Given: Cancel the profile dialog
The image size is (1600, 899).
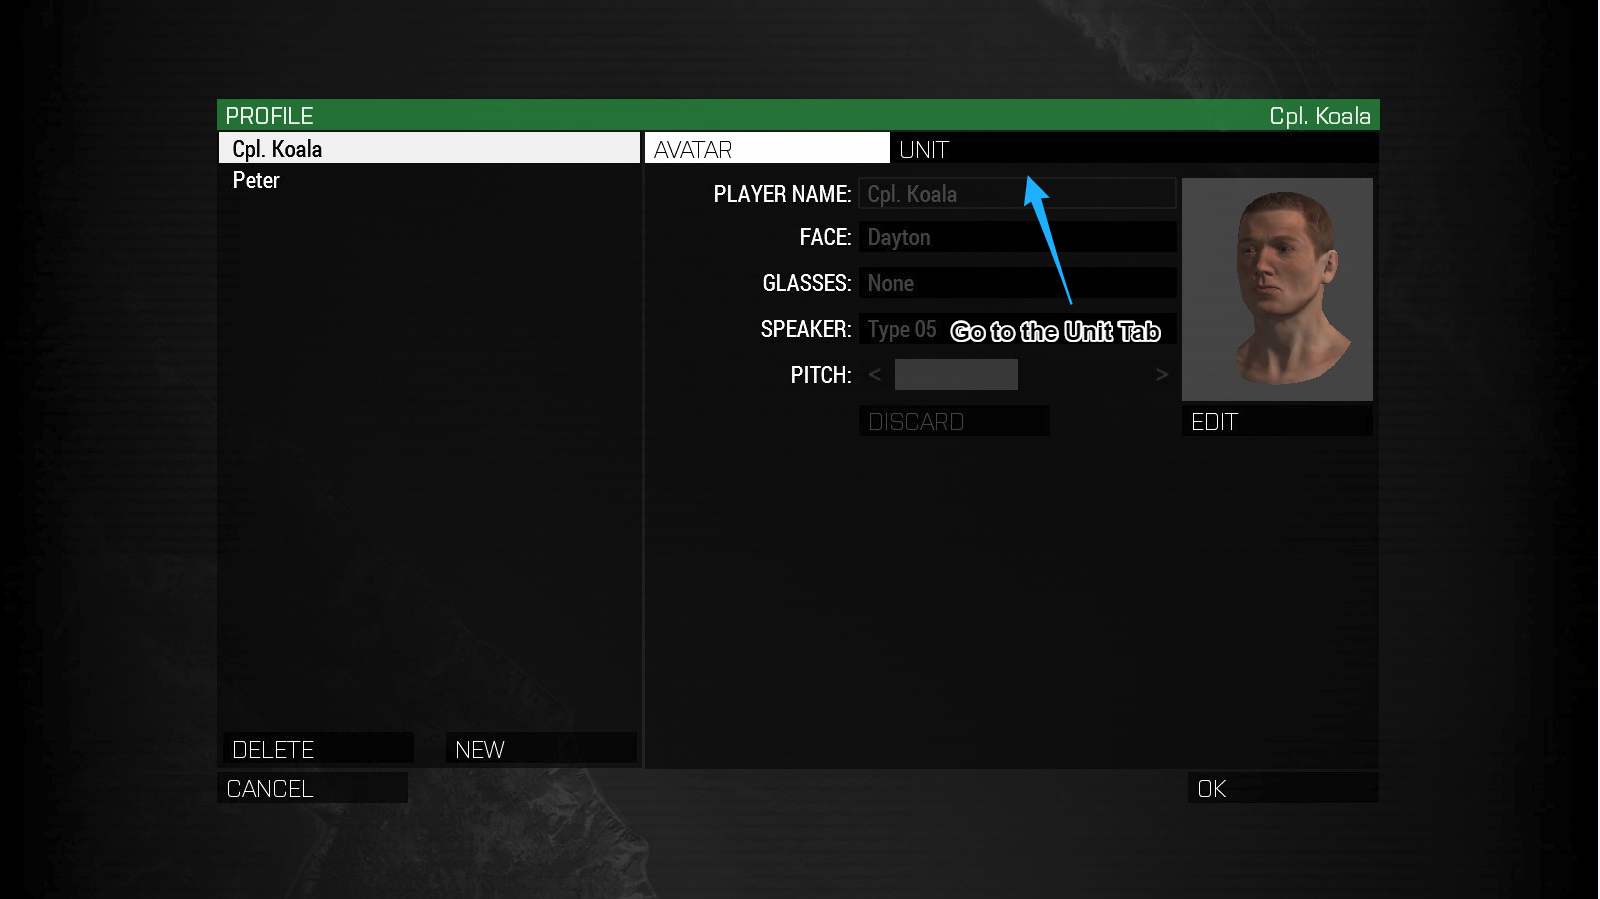Looking at the screenshot, I should (312, 788).
